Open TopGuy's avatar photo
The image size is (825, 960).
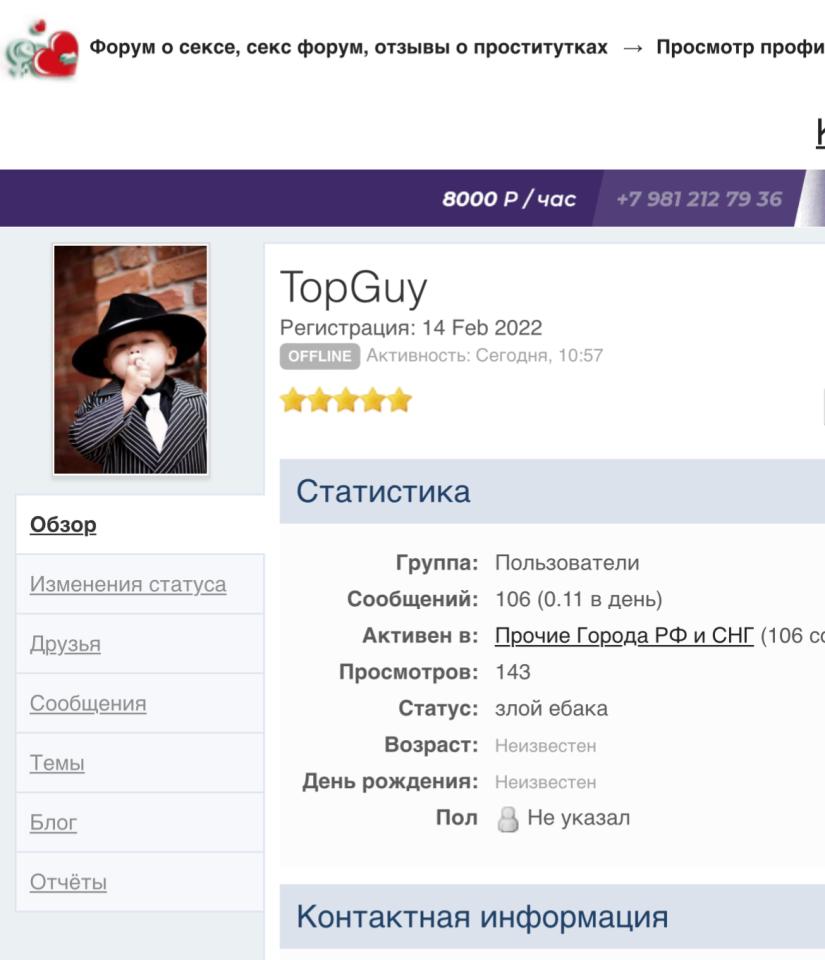pos(130,359)
